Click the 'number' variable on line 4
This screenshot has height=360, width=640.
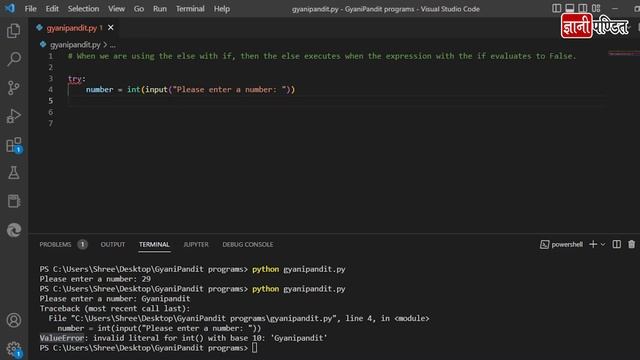point(99,89)
